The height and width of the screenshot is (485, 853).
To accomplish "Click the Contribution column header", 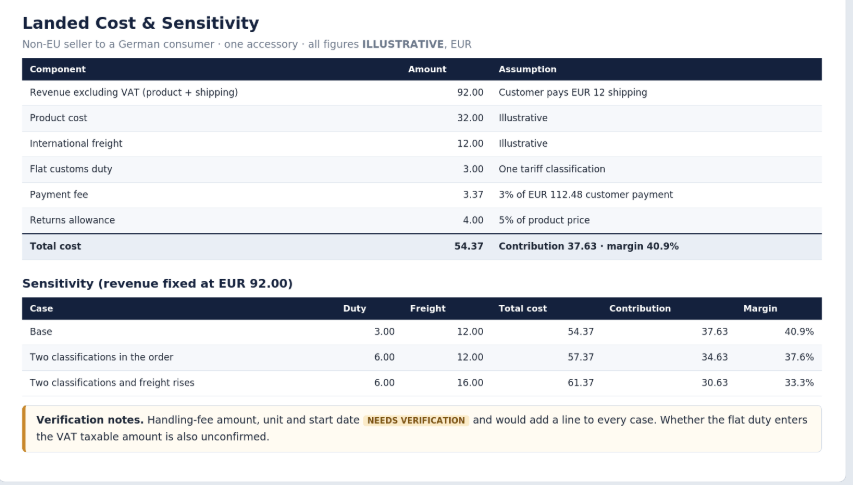I will (640, 308).
